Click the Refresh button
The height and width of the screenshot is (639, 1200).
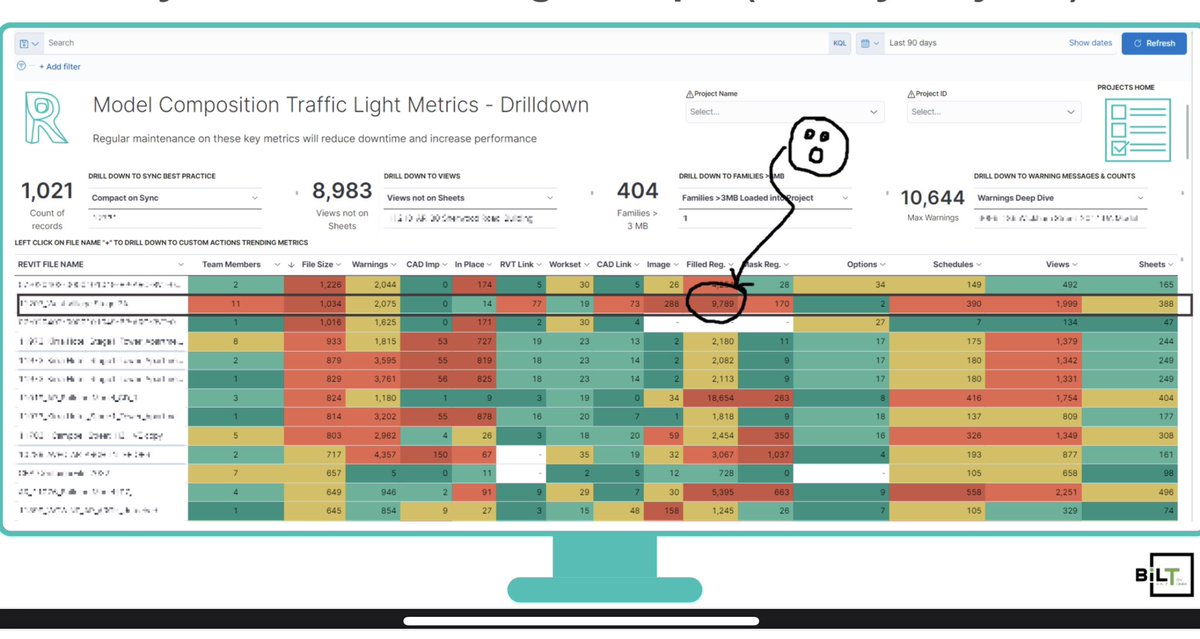coord(1154,43)
